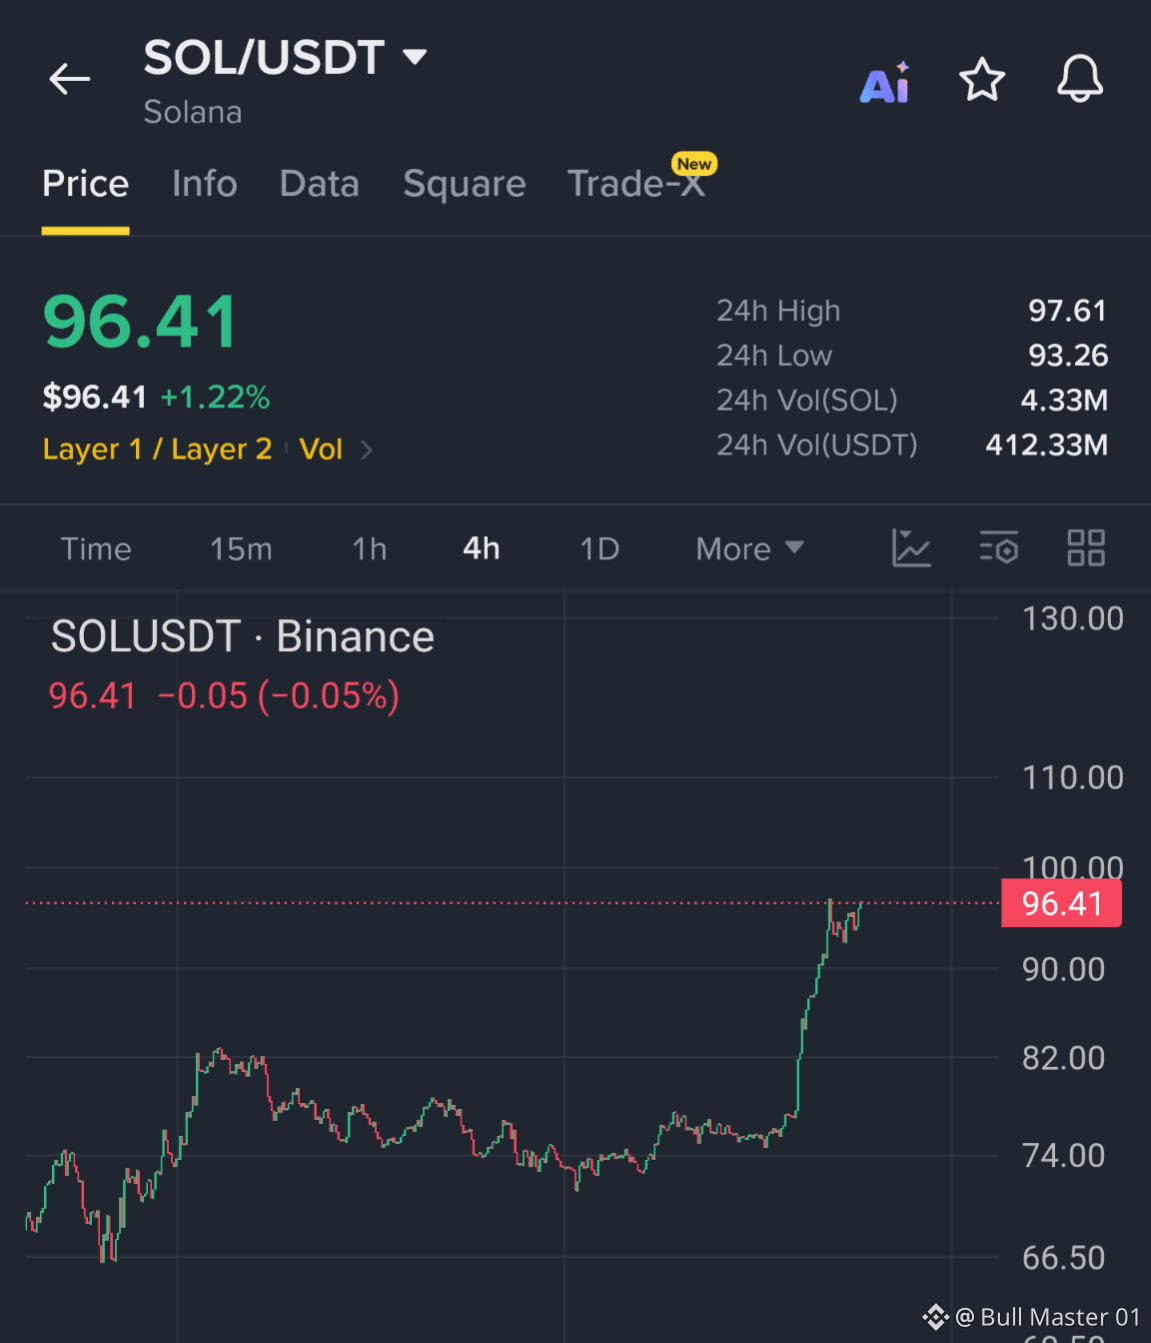Switch to the Price tab

click(x=85, y=184)
